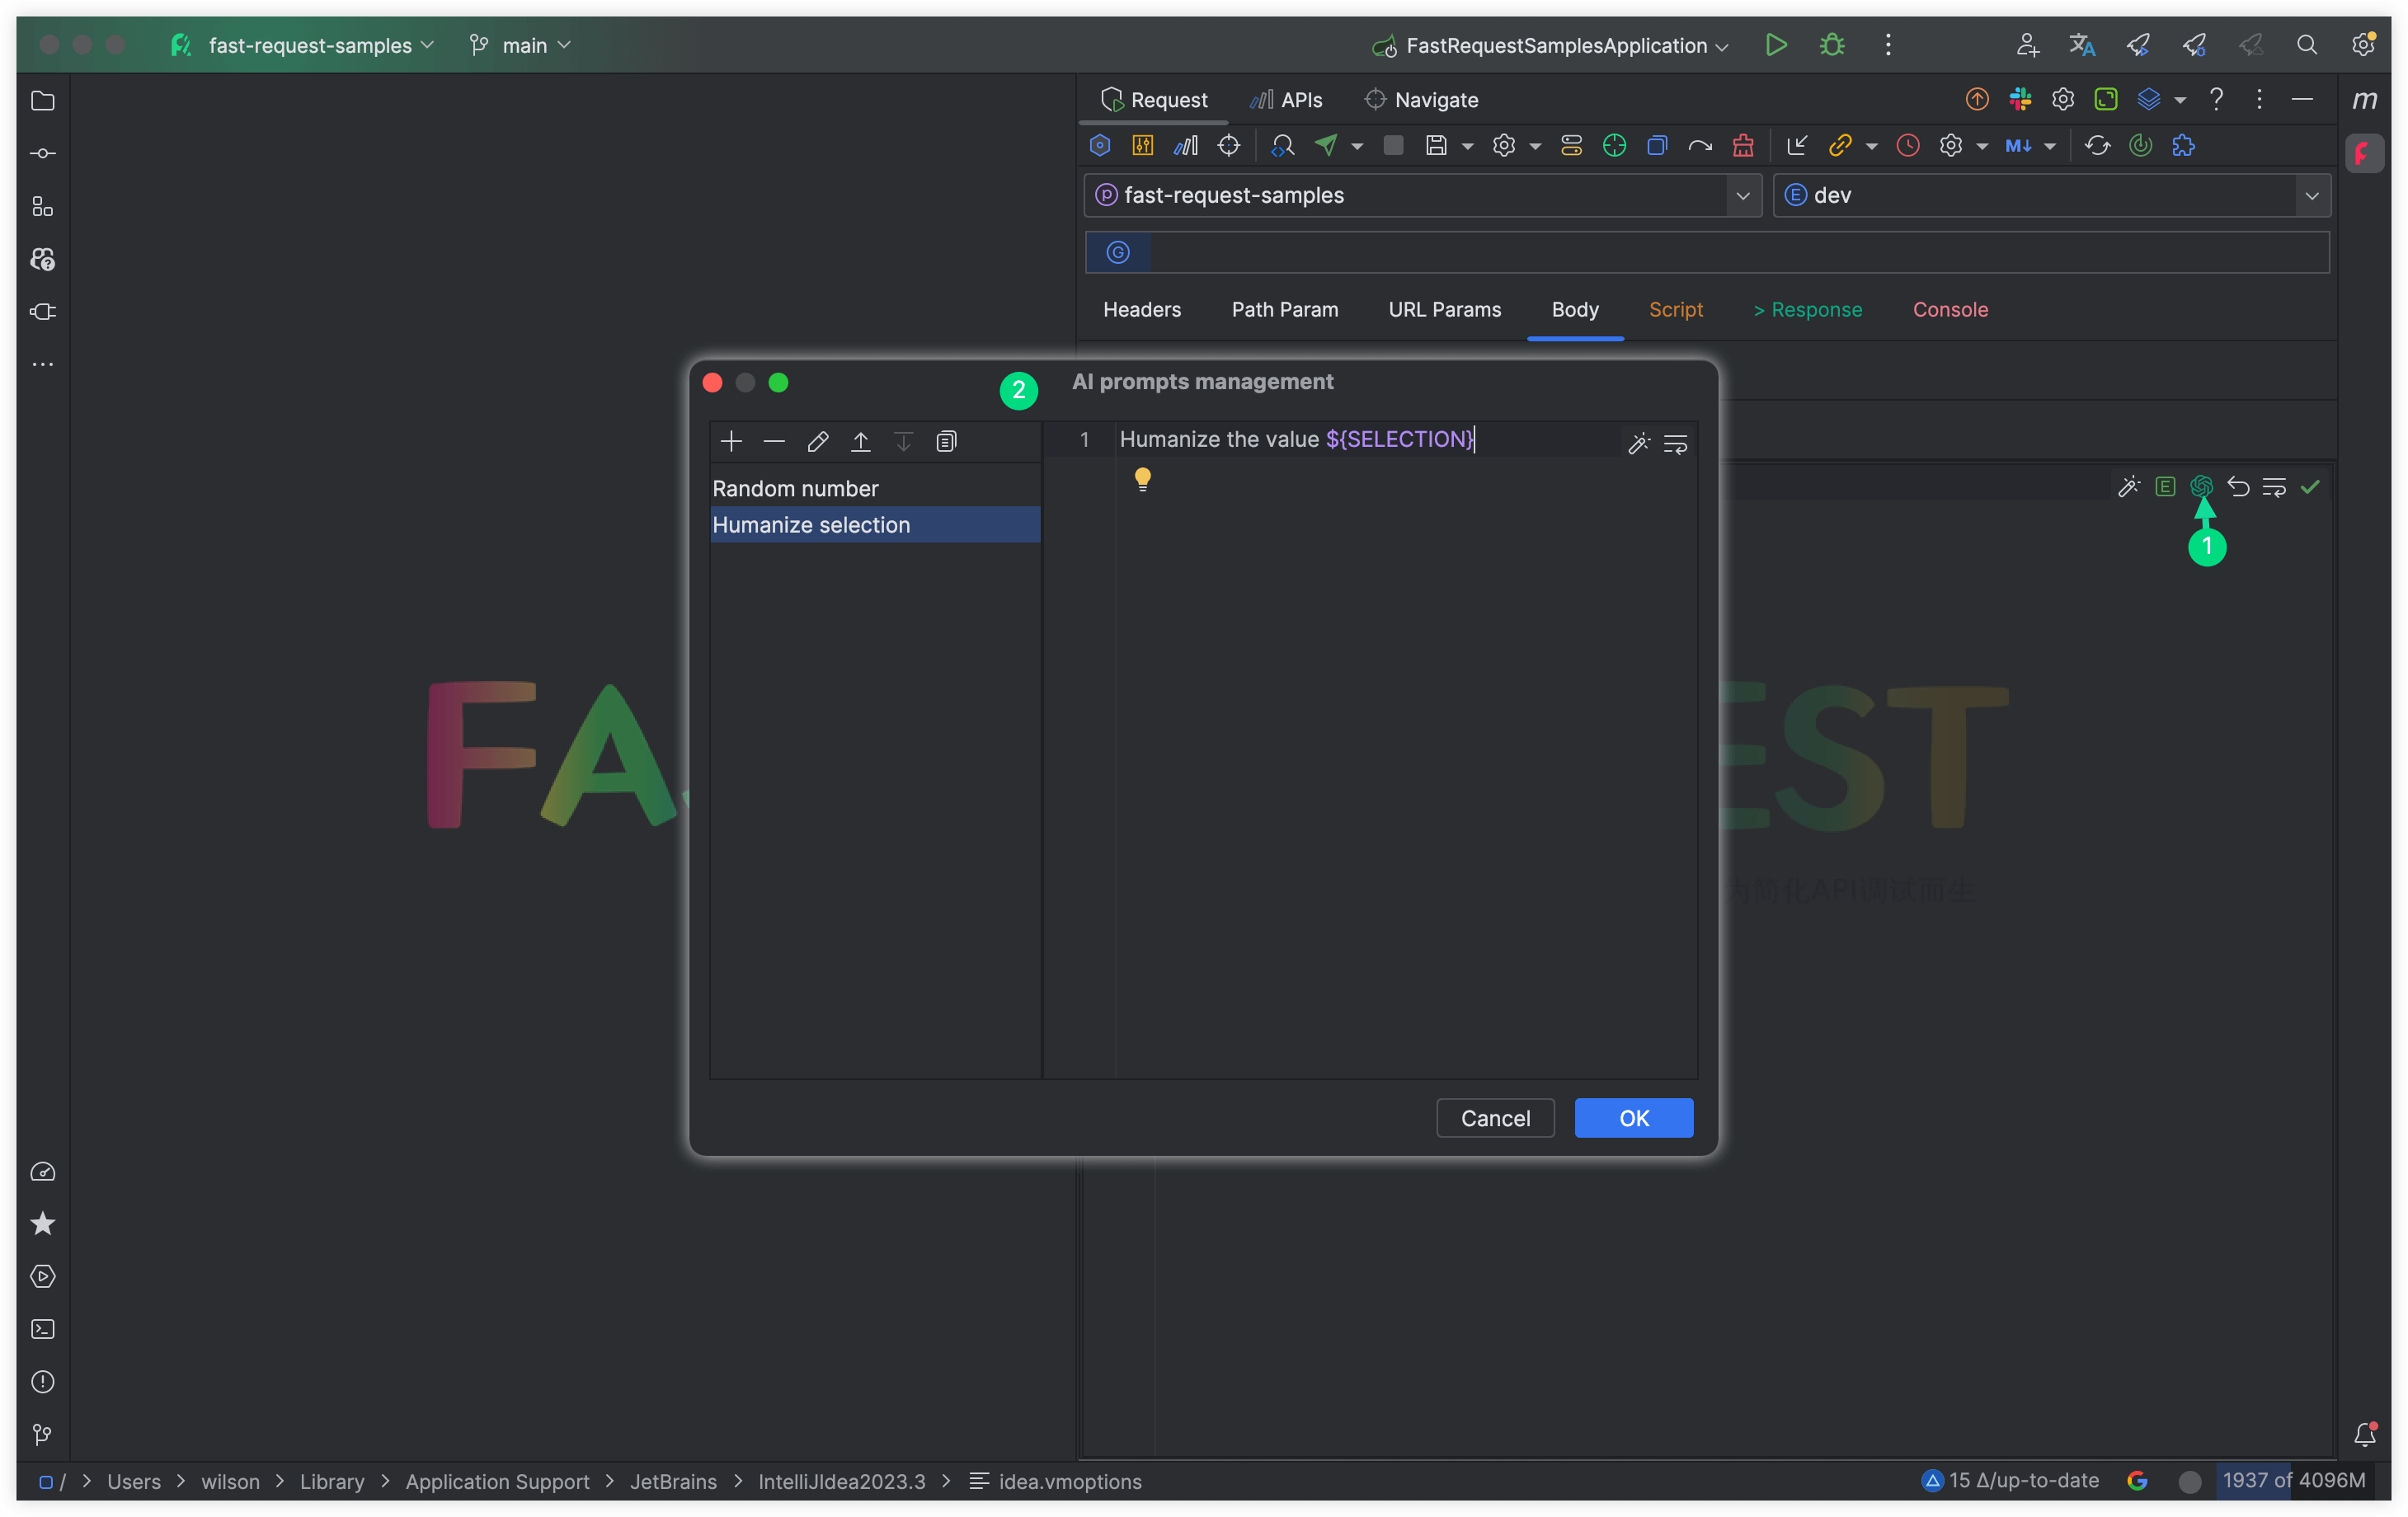Click the plus icon to add prompt
2408x1517 pixels.
731,441
